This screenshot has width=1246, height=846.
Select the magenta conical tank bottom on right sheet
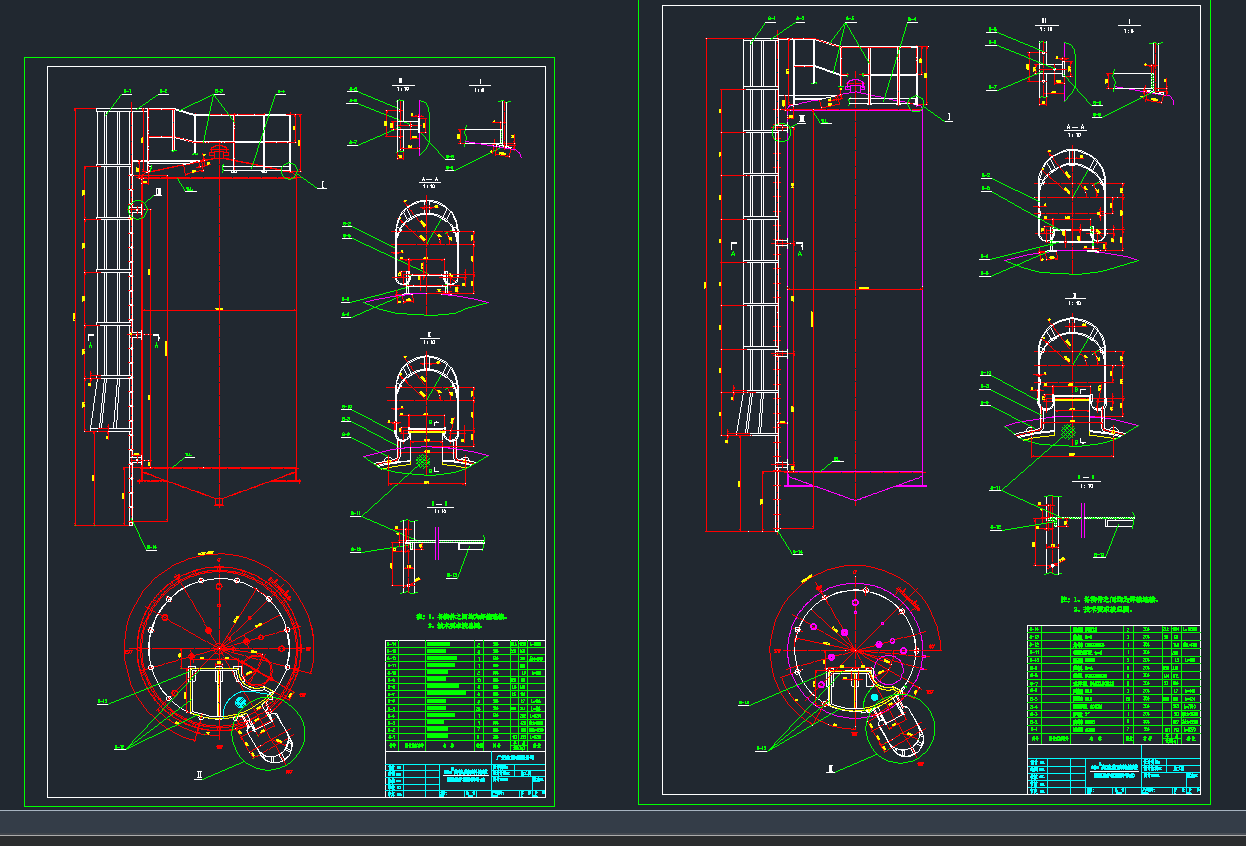coord(855,486)
